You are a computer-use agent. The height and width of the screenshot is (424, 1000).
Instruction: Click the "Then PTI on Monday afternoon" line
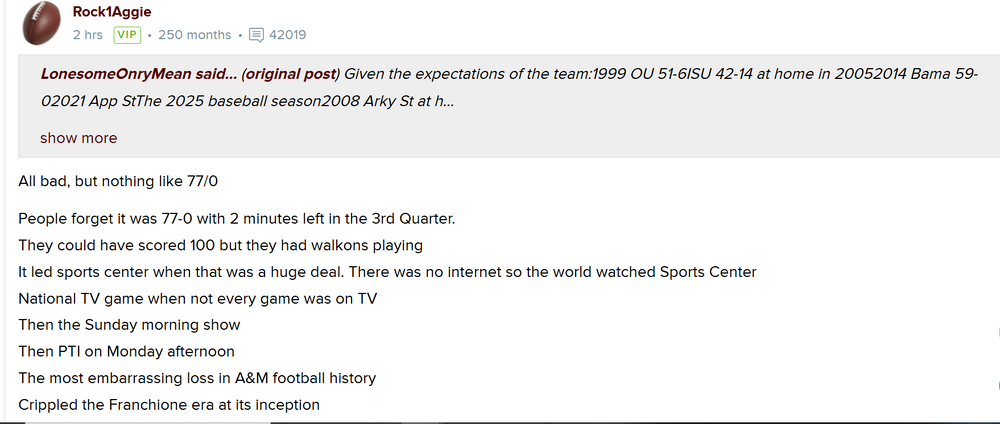pos(126,352)
